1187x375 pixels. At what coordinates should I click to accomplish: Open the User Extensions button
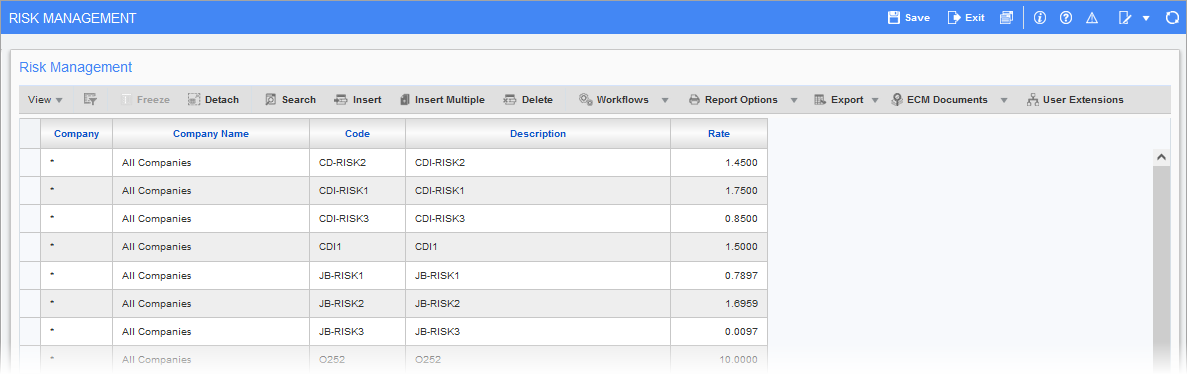[x=1075, y=99]
